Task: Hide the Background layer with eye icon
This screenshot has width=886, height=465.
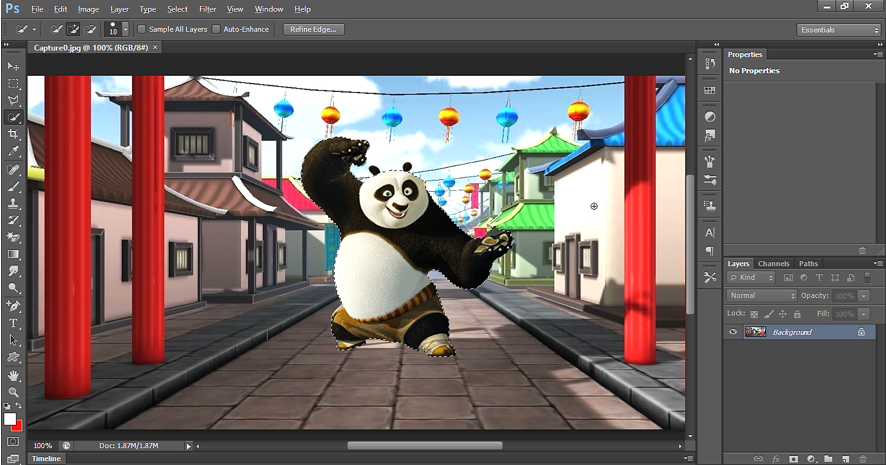Action: click(733, 332)
